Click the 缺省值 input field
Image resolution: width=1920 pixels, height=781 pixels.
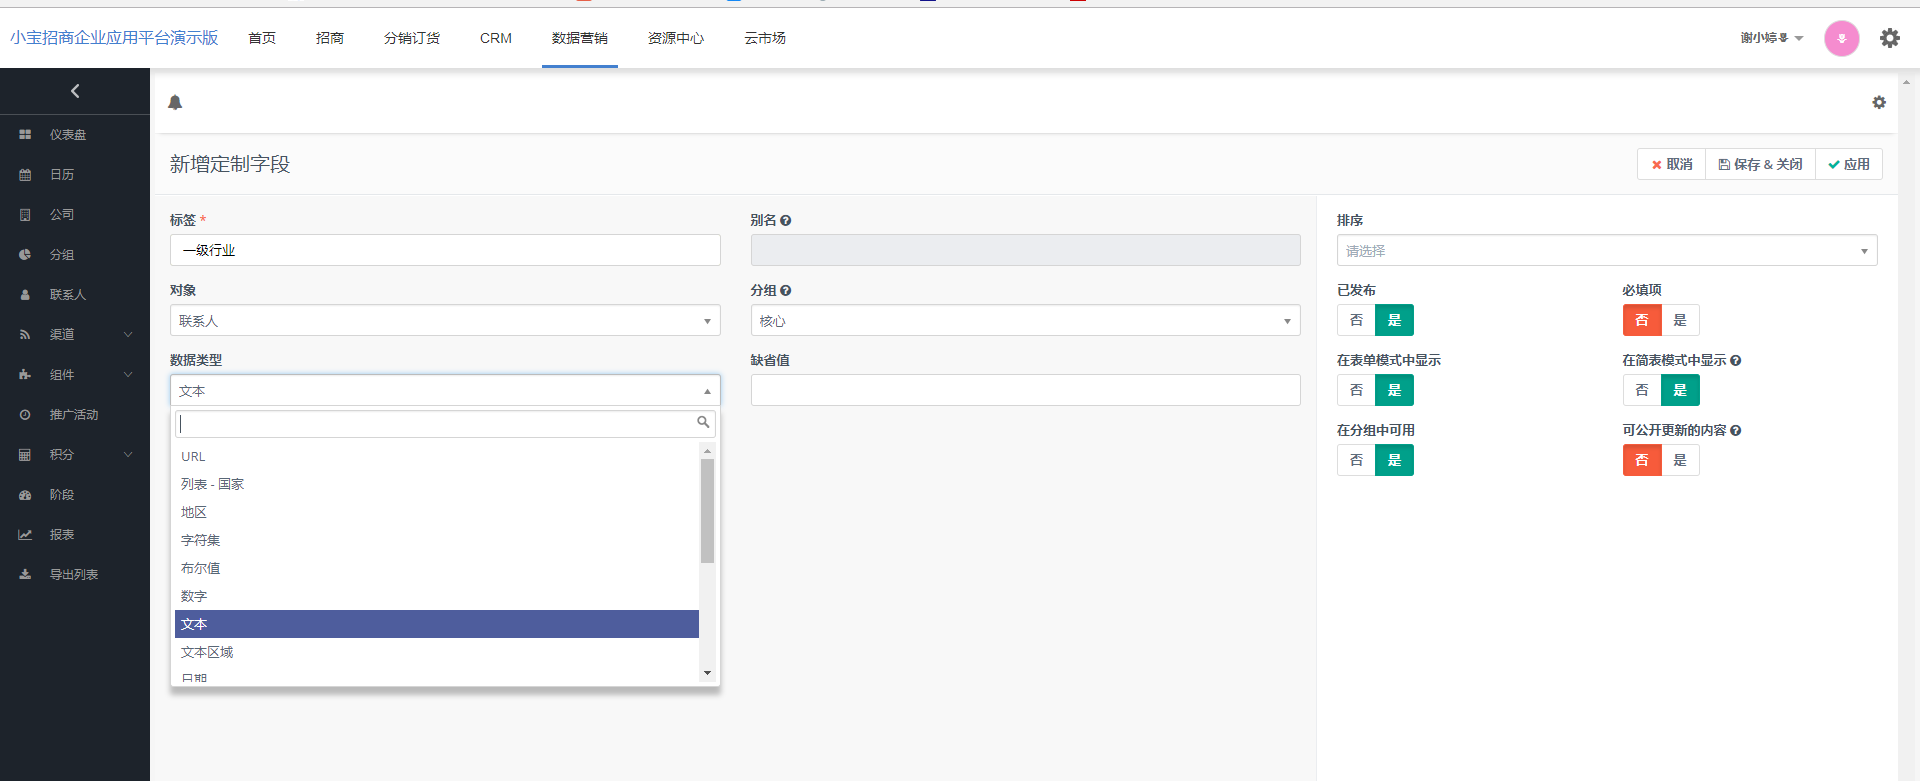1025,390
